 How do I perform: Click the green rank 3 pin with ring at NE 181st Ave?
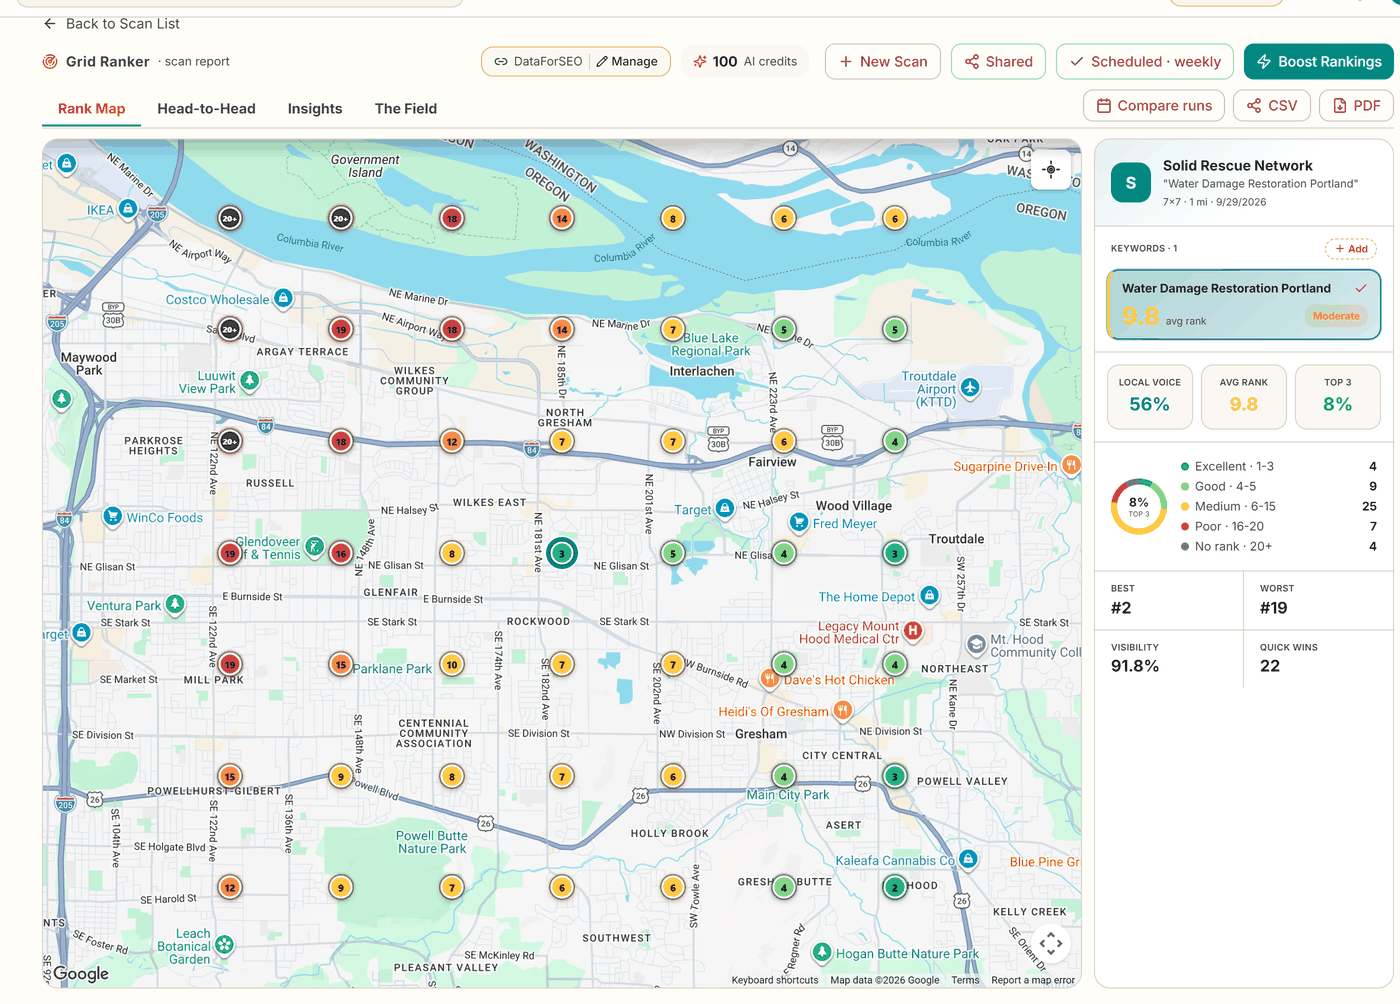(x=562, y=553)
